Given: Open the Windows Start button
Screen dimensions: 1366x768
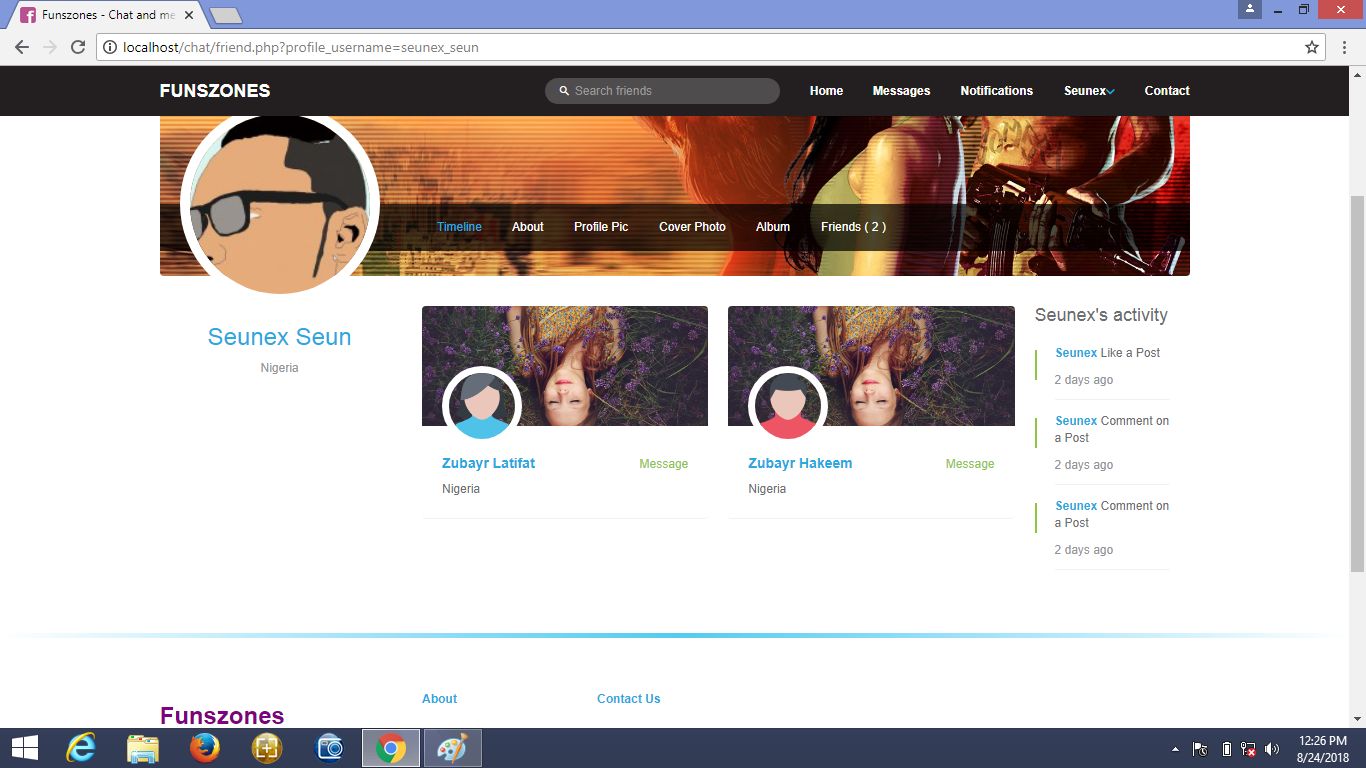Looking at the screenshot, I should pyautogui.click(x=24, y=748).
